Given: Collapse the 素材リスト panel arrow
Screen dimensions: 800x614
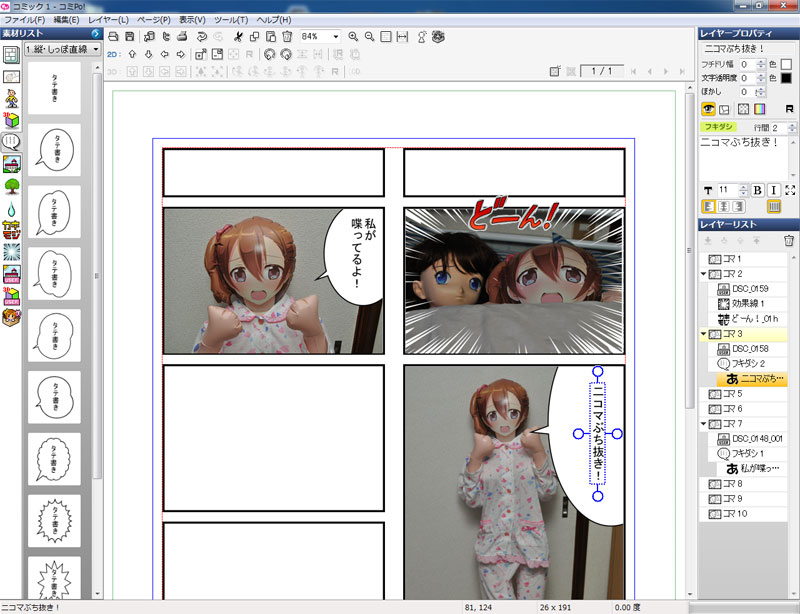Looking at the screenshot, I should point(95,34).
